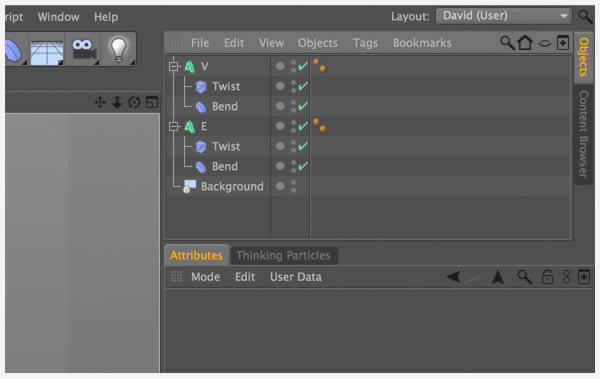
Task: Toggle the checkmark for Twist under E
Action: click(x=303, y=146)
